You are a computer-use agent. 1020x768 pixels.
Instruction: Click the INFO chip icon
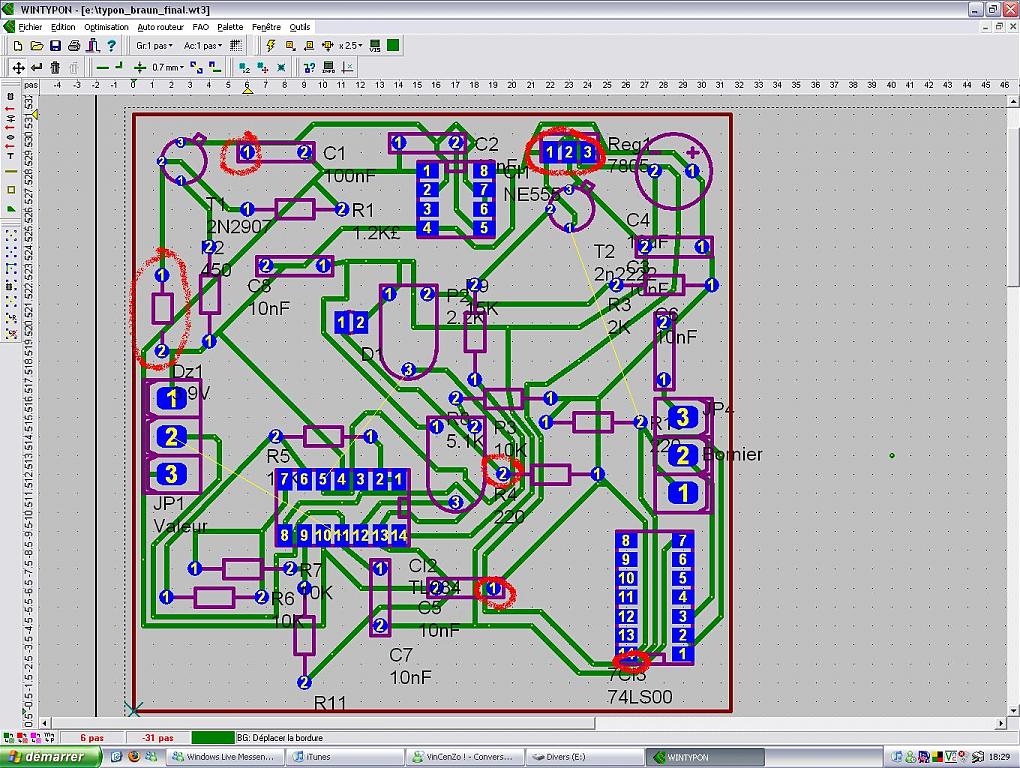(329, 67)
